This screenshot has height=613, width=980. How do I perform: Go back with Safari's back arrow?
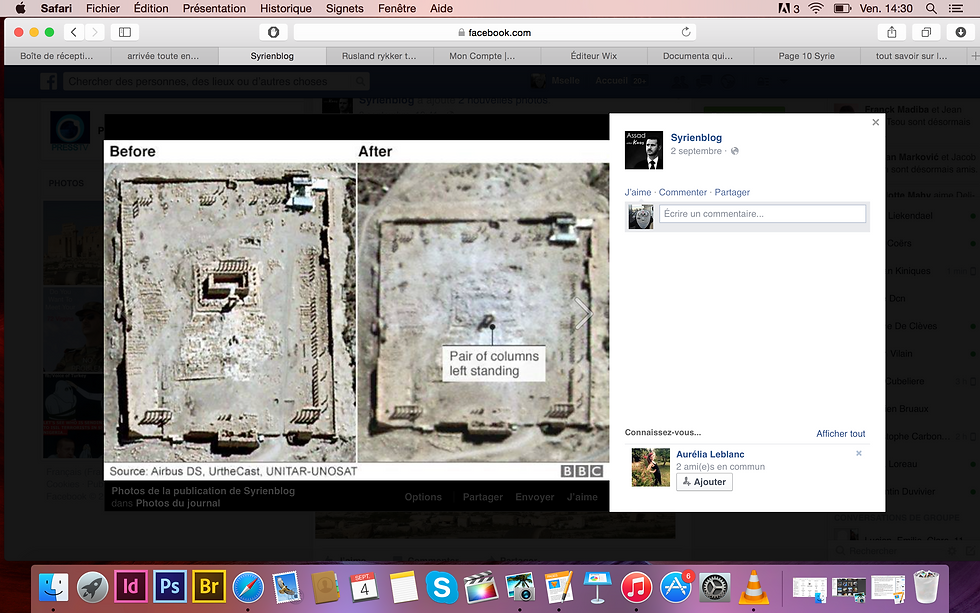74,32
